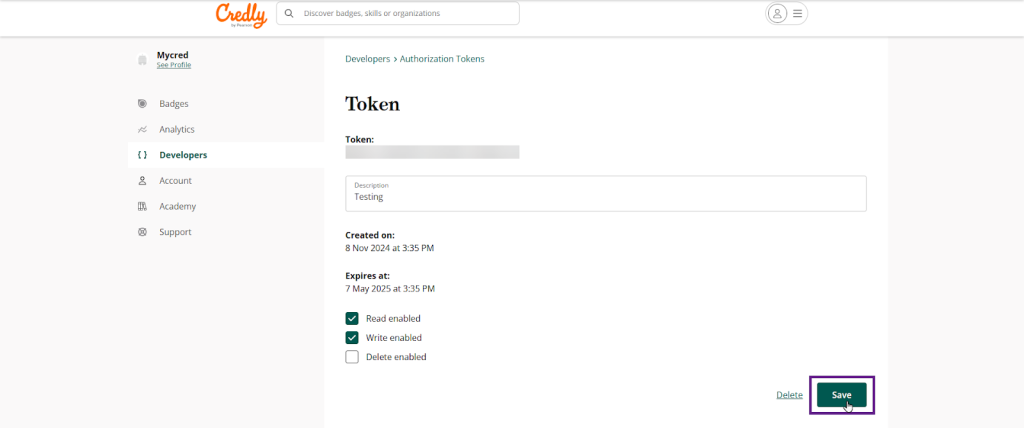Screen dimensions: 1024x428
Task: Click the Delete token link
Action: click(789, 395)
